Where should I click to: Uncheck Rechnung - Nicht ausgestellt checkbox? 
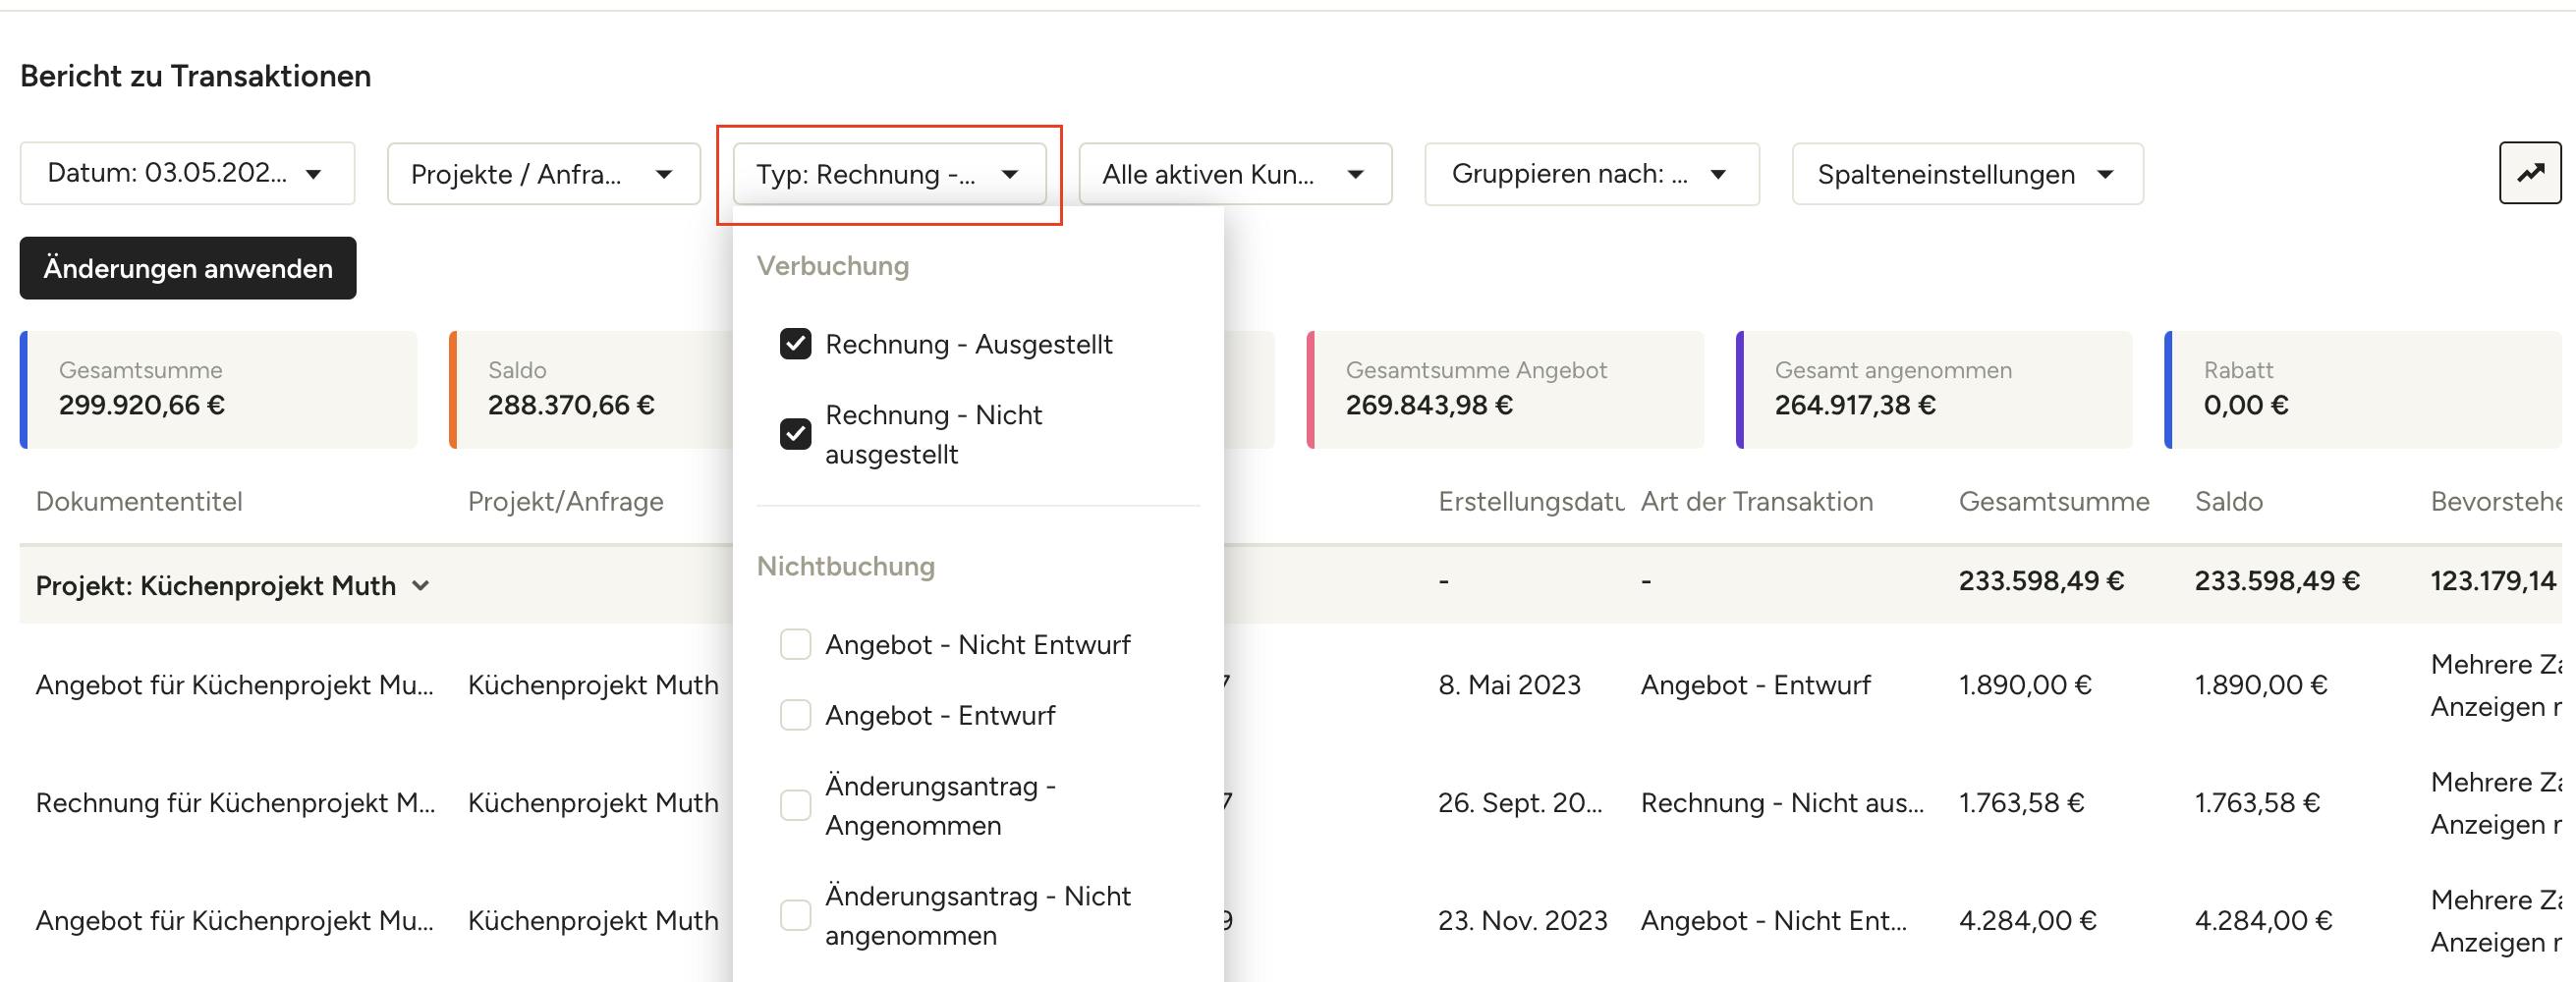795,434
